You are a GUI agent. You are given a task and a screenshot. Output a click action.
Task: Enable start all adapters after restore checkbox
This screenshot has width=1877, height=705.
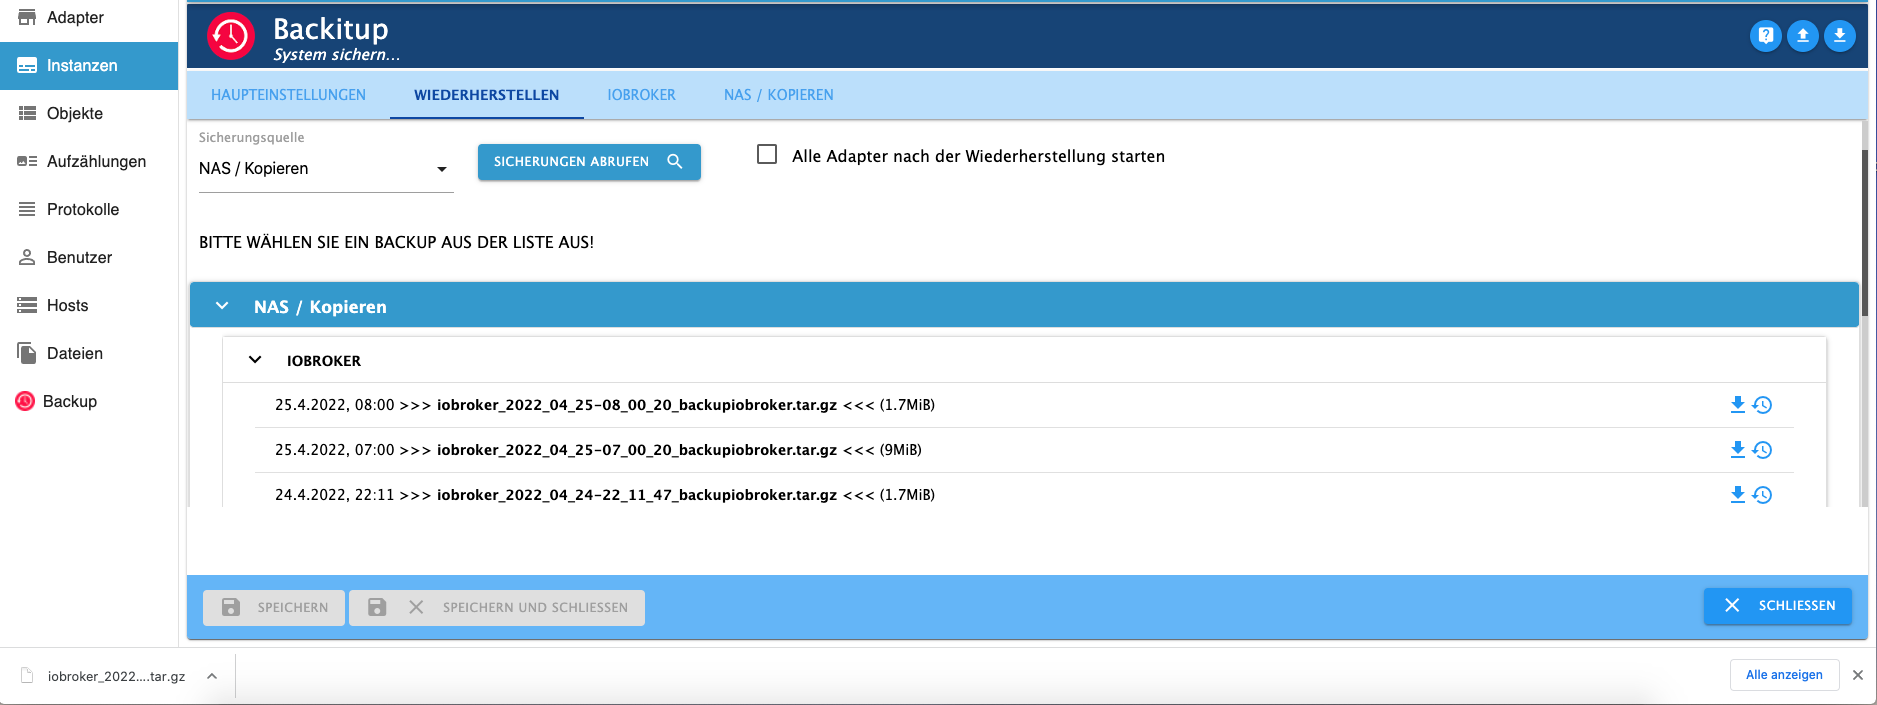point(767,155)
